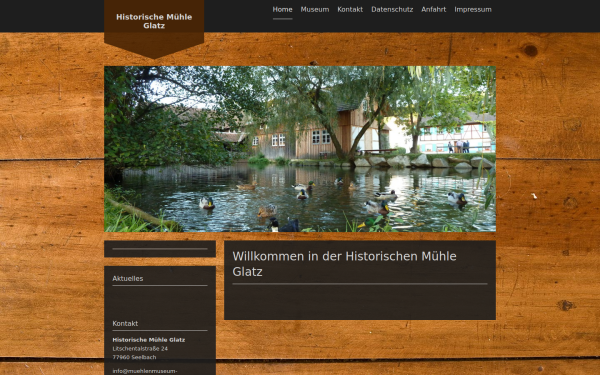Navigate to the Anfahrt page

point(434,10)
